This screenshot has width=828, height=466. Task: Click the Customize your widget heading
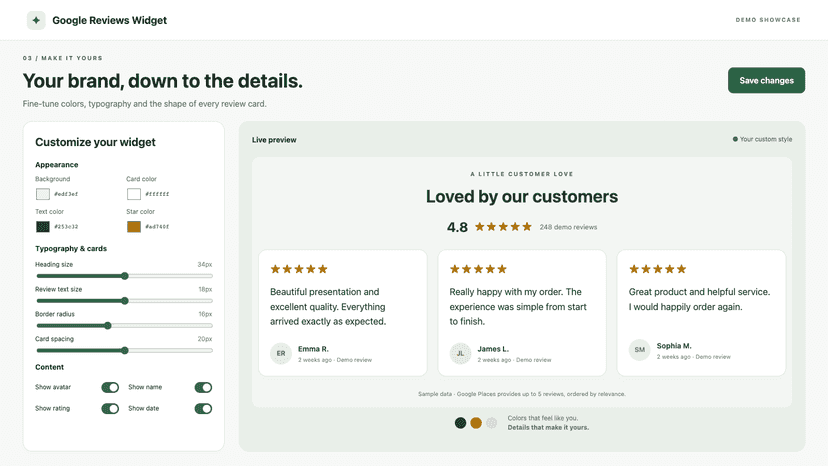click(x=95, y=142)
